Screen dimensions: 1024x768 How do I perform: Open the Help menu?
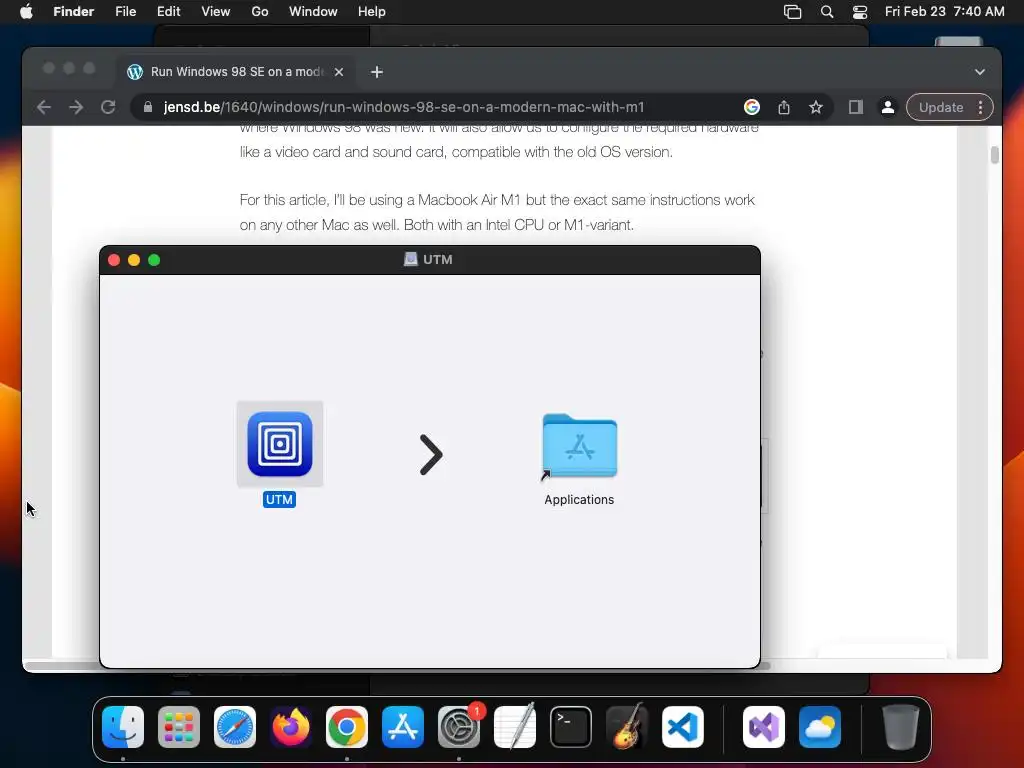click(372, 12)
